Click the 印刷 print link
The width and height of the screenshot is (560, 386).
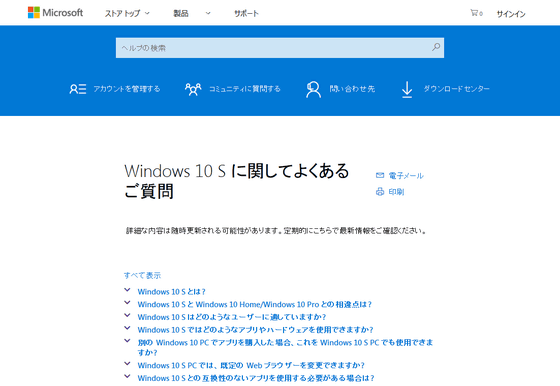tap(396, 192)
